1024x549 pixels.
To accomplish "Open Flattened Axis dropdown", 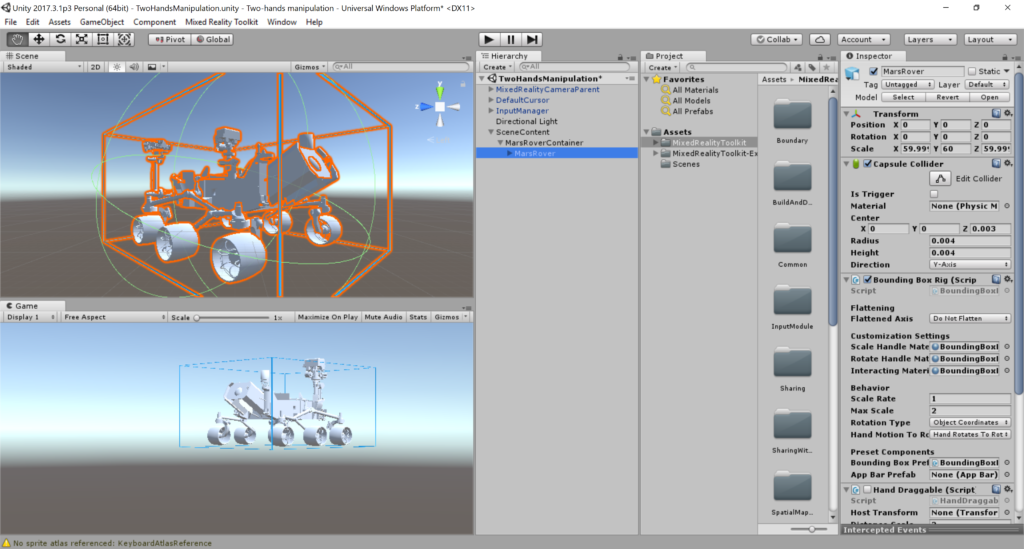I will pos(969,318).
